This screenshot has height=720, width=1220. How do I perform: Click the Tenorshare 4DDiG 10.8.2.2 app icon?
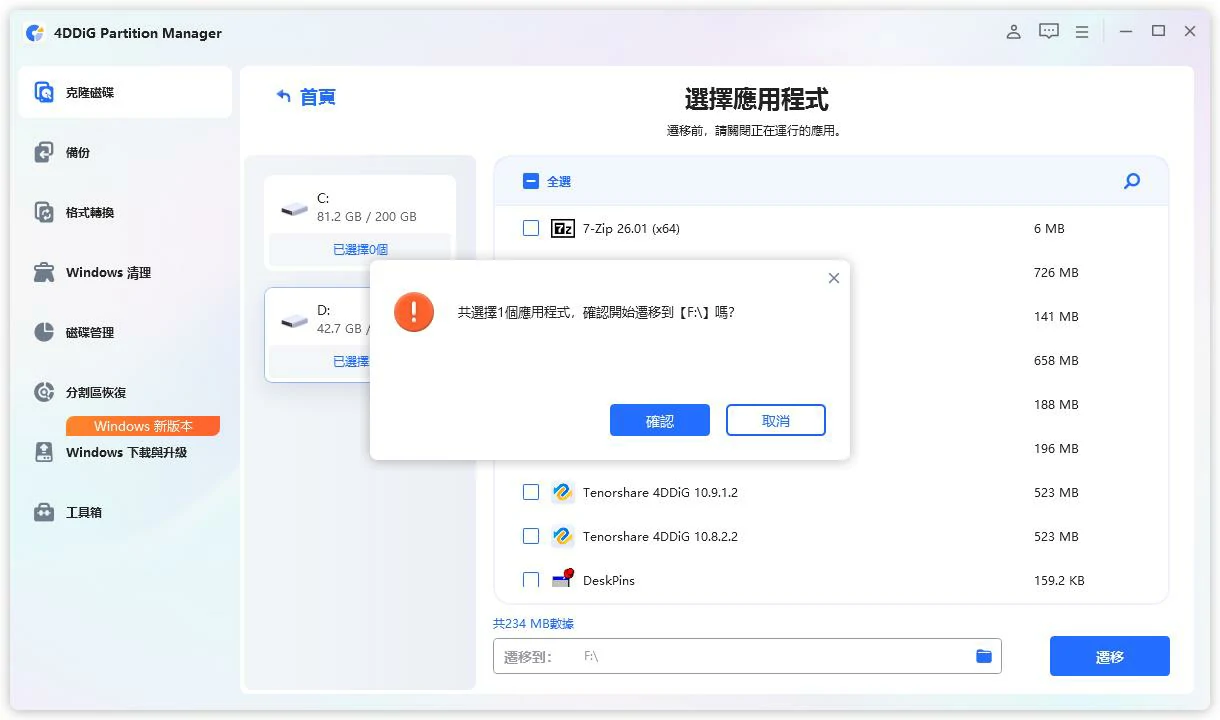(563, 536)
